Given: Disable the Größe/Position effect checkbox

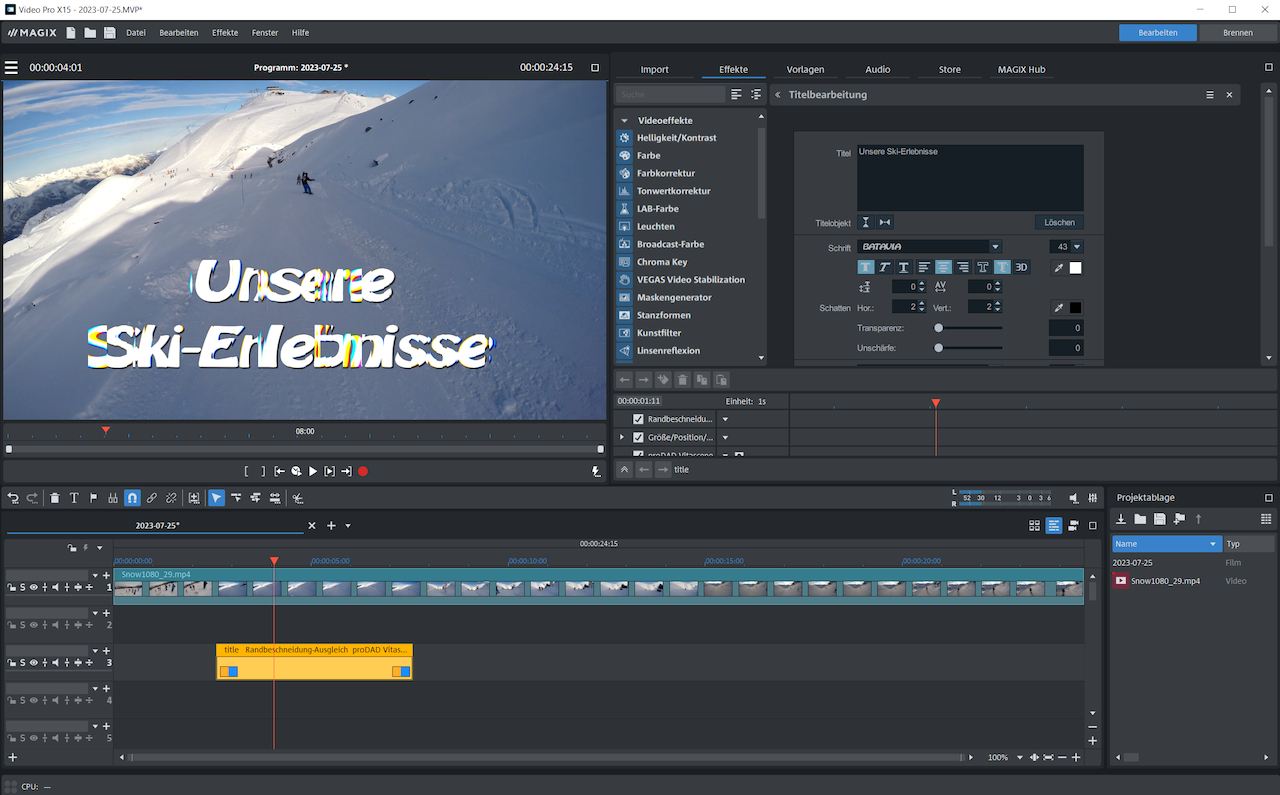Looking at the screenshot, I should (638, 437).
